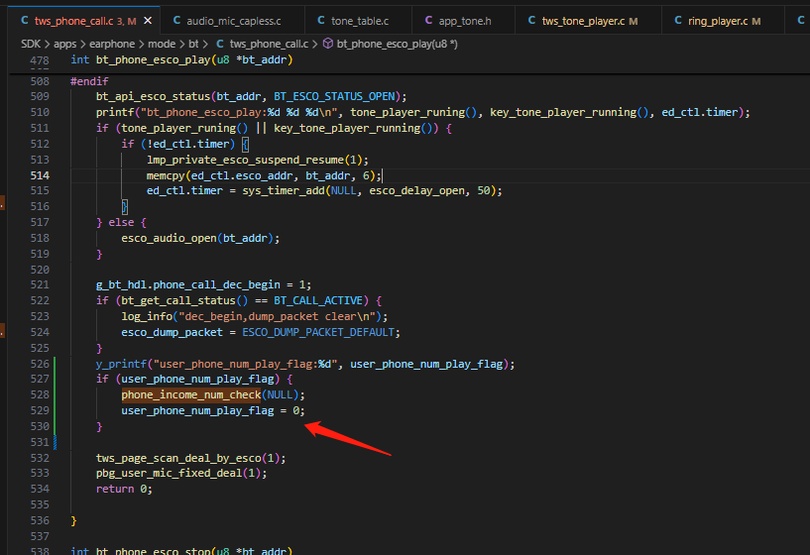Open the tone_table.c tab

pyautogui.click(x=353, y=21)
